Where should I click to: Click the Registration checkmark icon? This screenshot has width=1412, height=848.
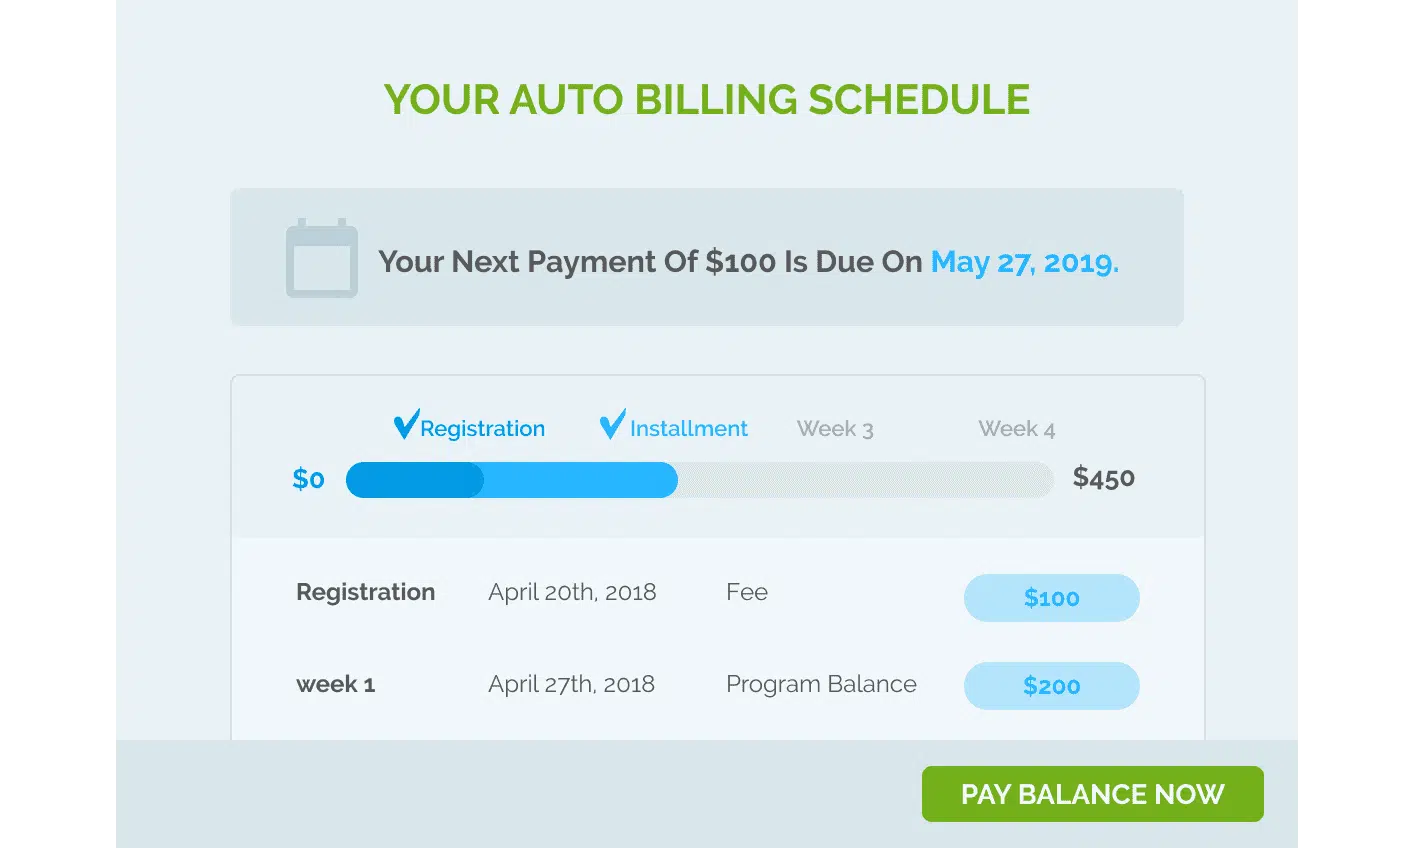[405, 425]
